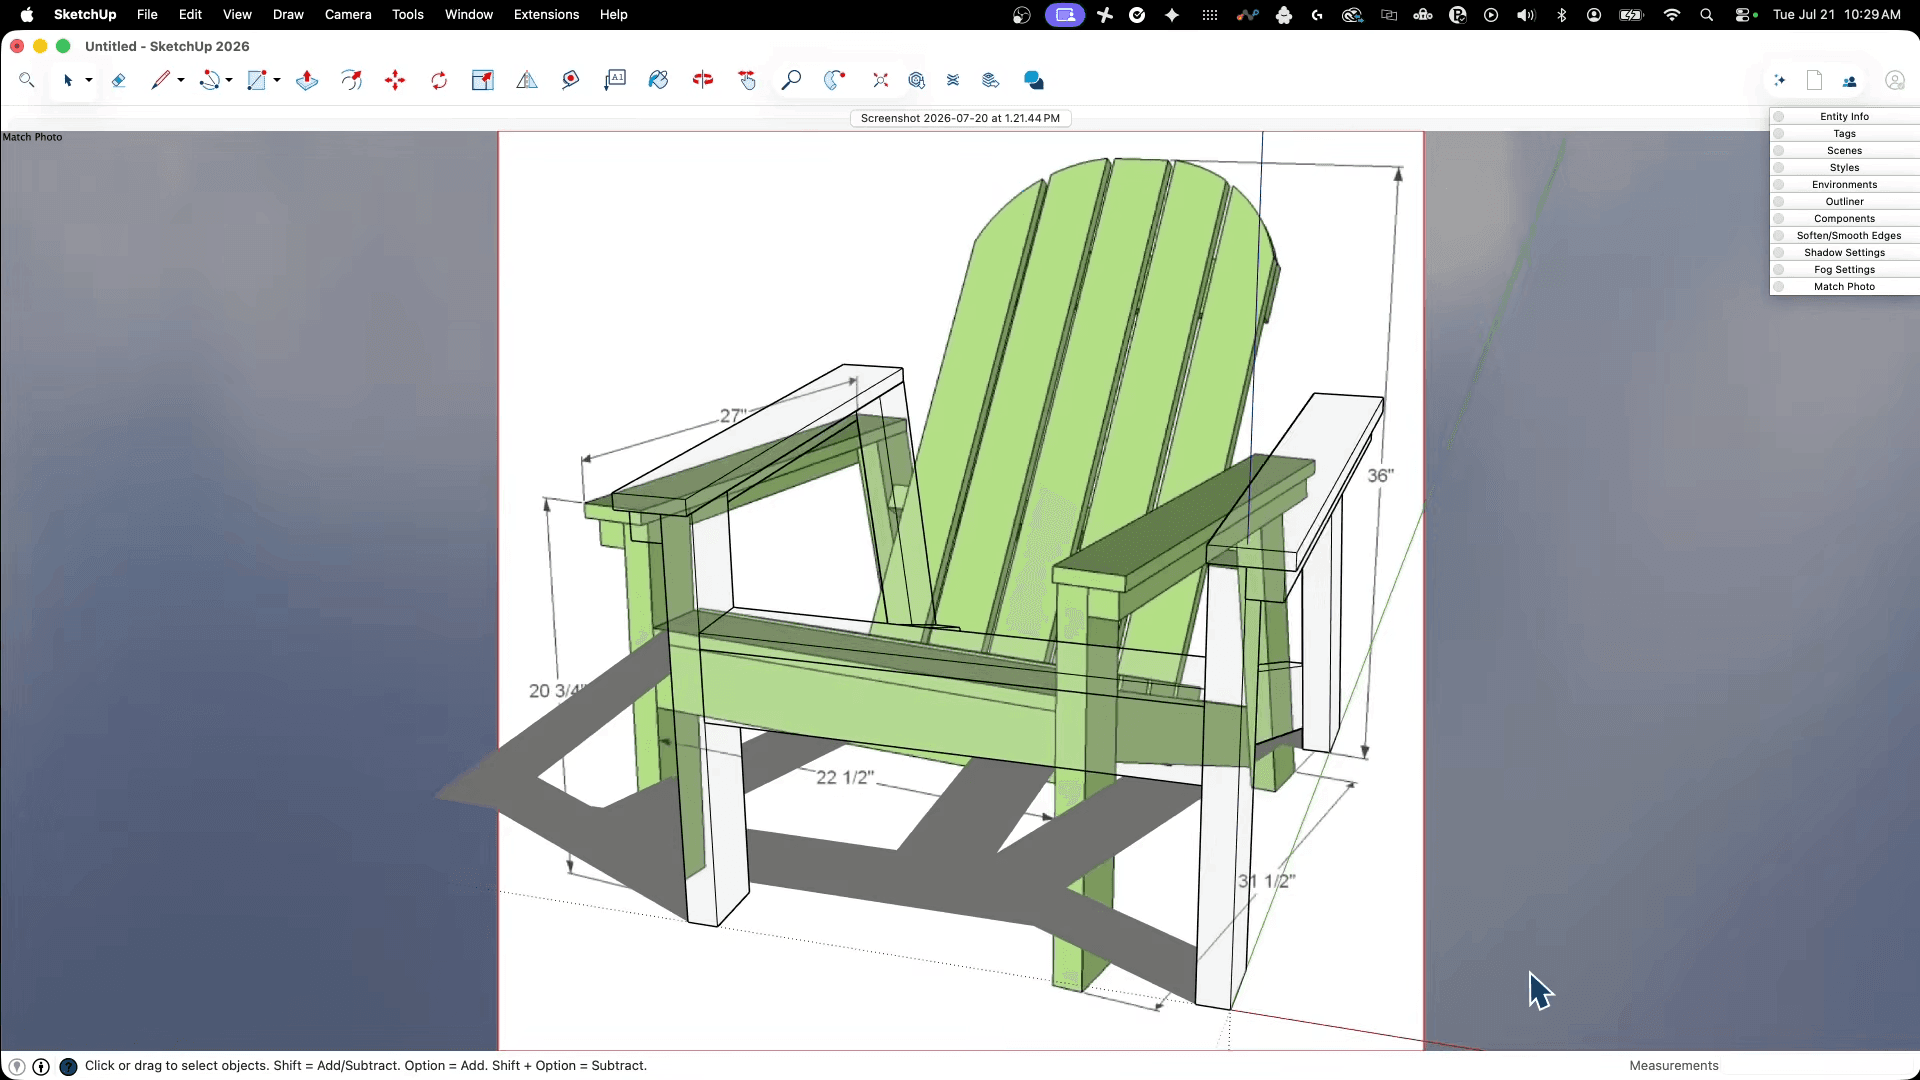Select the Arc tool
The height and width of the screenshot is (1080, 1920).
click(x=209, y=81)
